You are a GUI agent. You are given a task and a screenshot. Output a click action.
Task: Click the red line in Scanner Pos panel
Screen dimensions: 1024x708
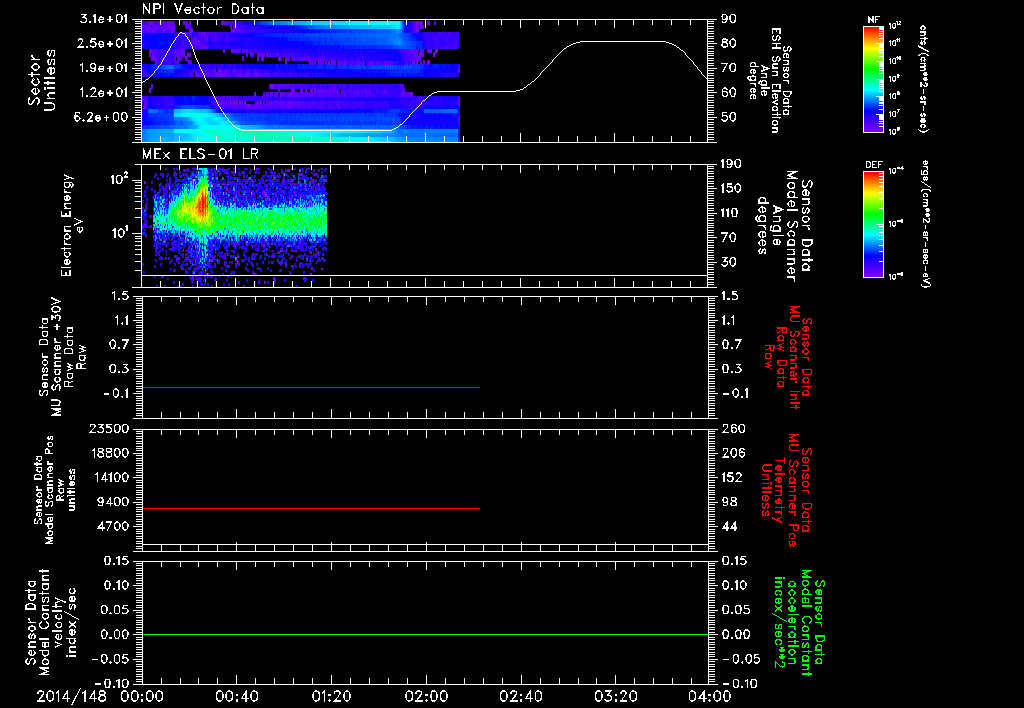[311, 508]
